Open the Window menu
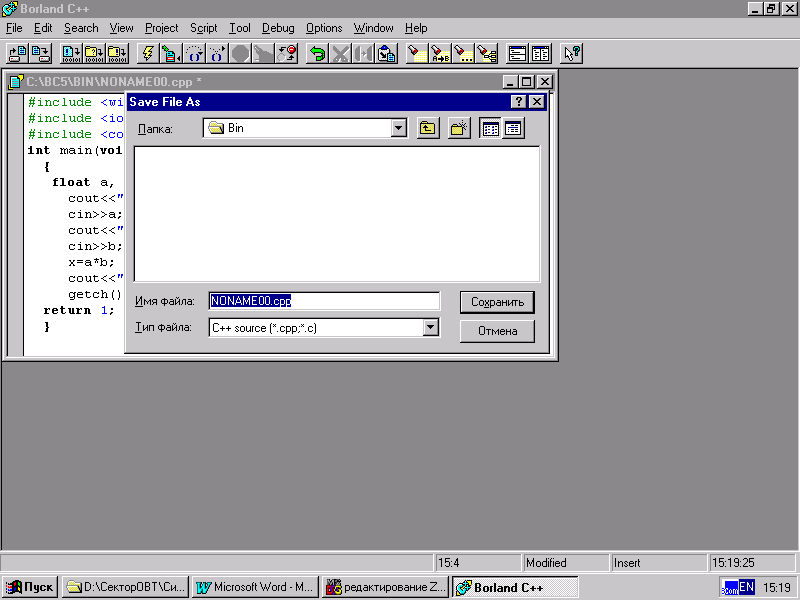Image resolution: width=800 pixels, height=600 pixels. pyautogui.click(x=373, y=28)
